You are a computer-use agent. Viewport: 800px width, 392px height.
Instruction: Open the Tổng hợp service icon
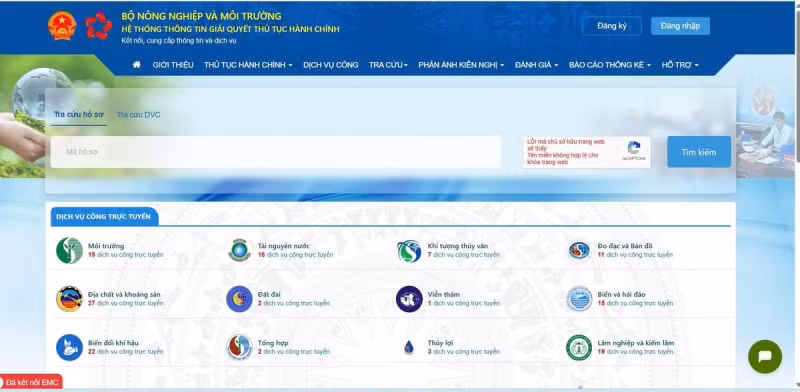point(239,347)
